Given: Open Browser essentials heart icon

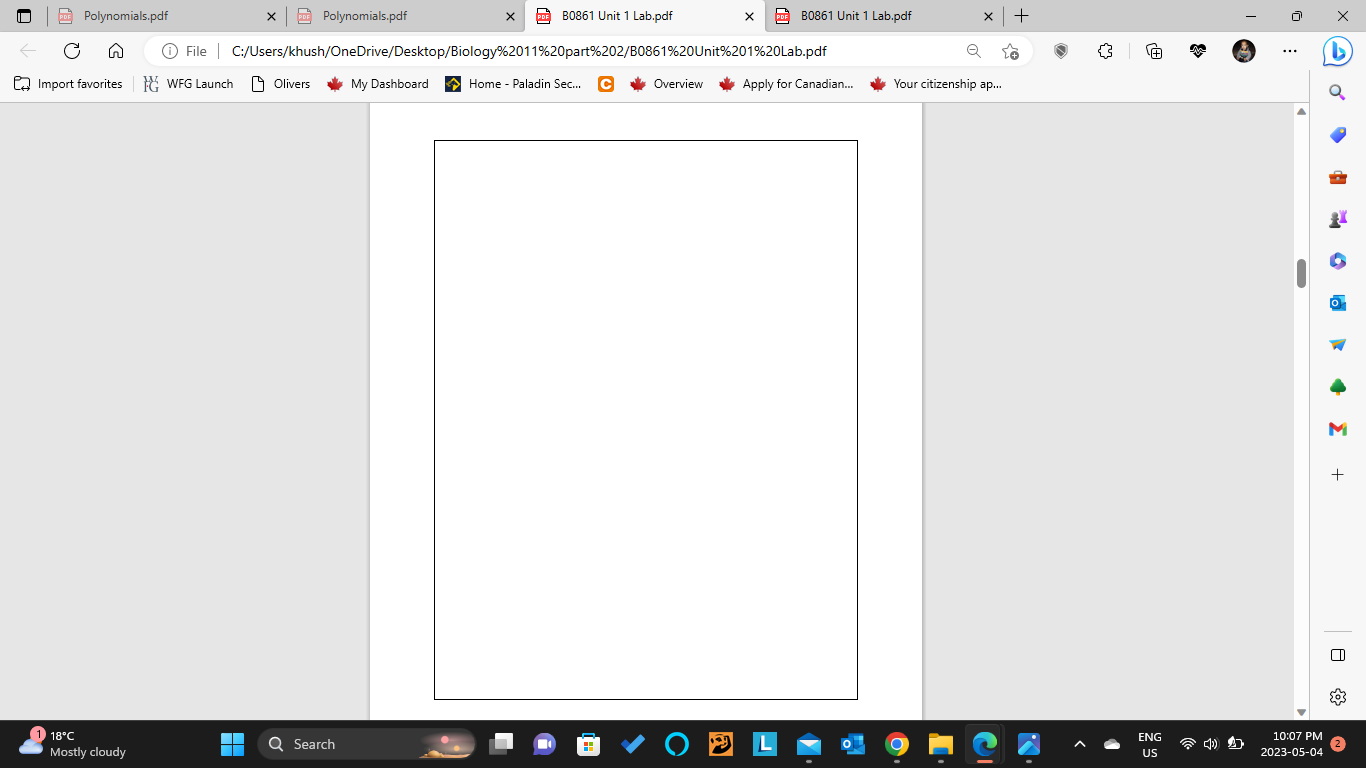Looking at the screenshot, I should tap(1198, 51).
